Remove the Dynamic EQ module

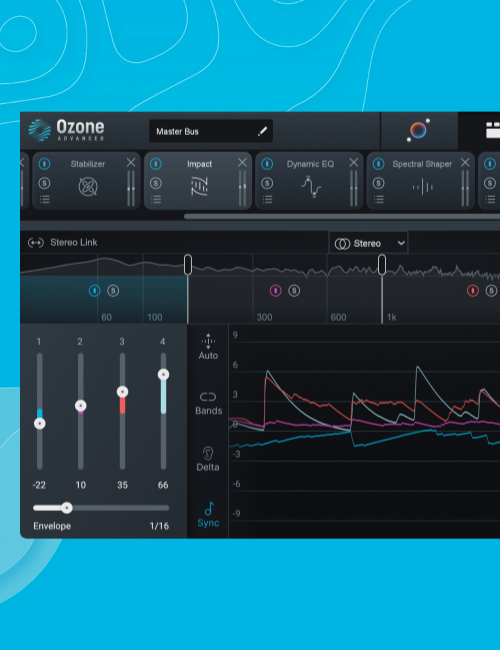click(x=354, y=162)
